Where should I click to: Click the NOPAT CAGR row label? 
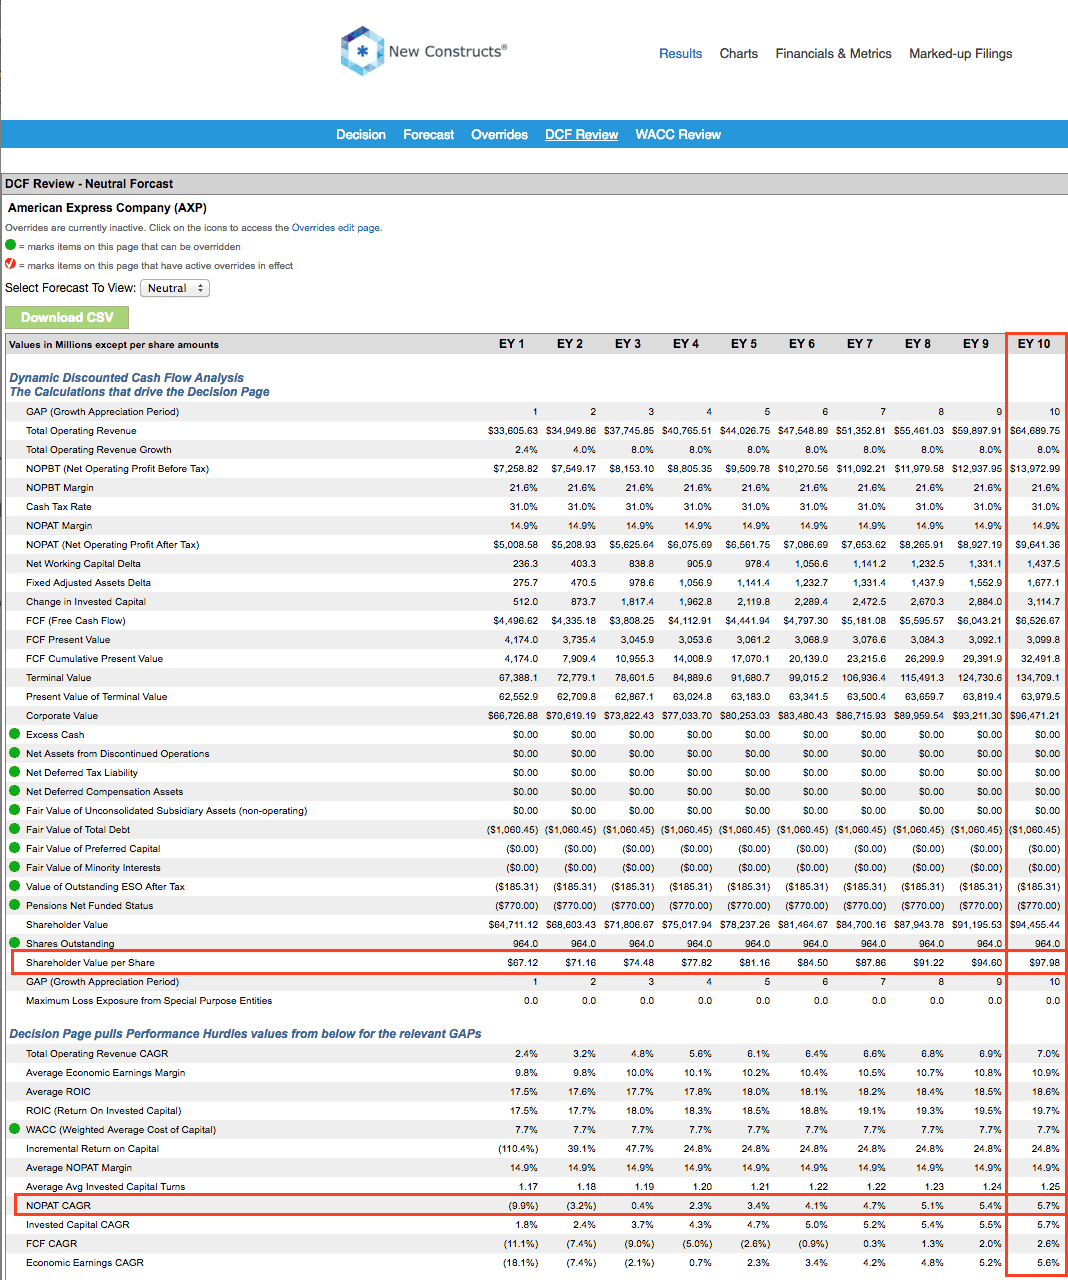point(58,1206)
